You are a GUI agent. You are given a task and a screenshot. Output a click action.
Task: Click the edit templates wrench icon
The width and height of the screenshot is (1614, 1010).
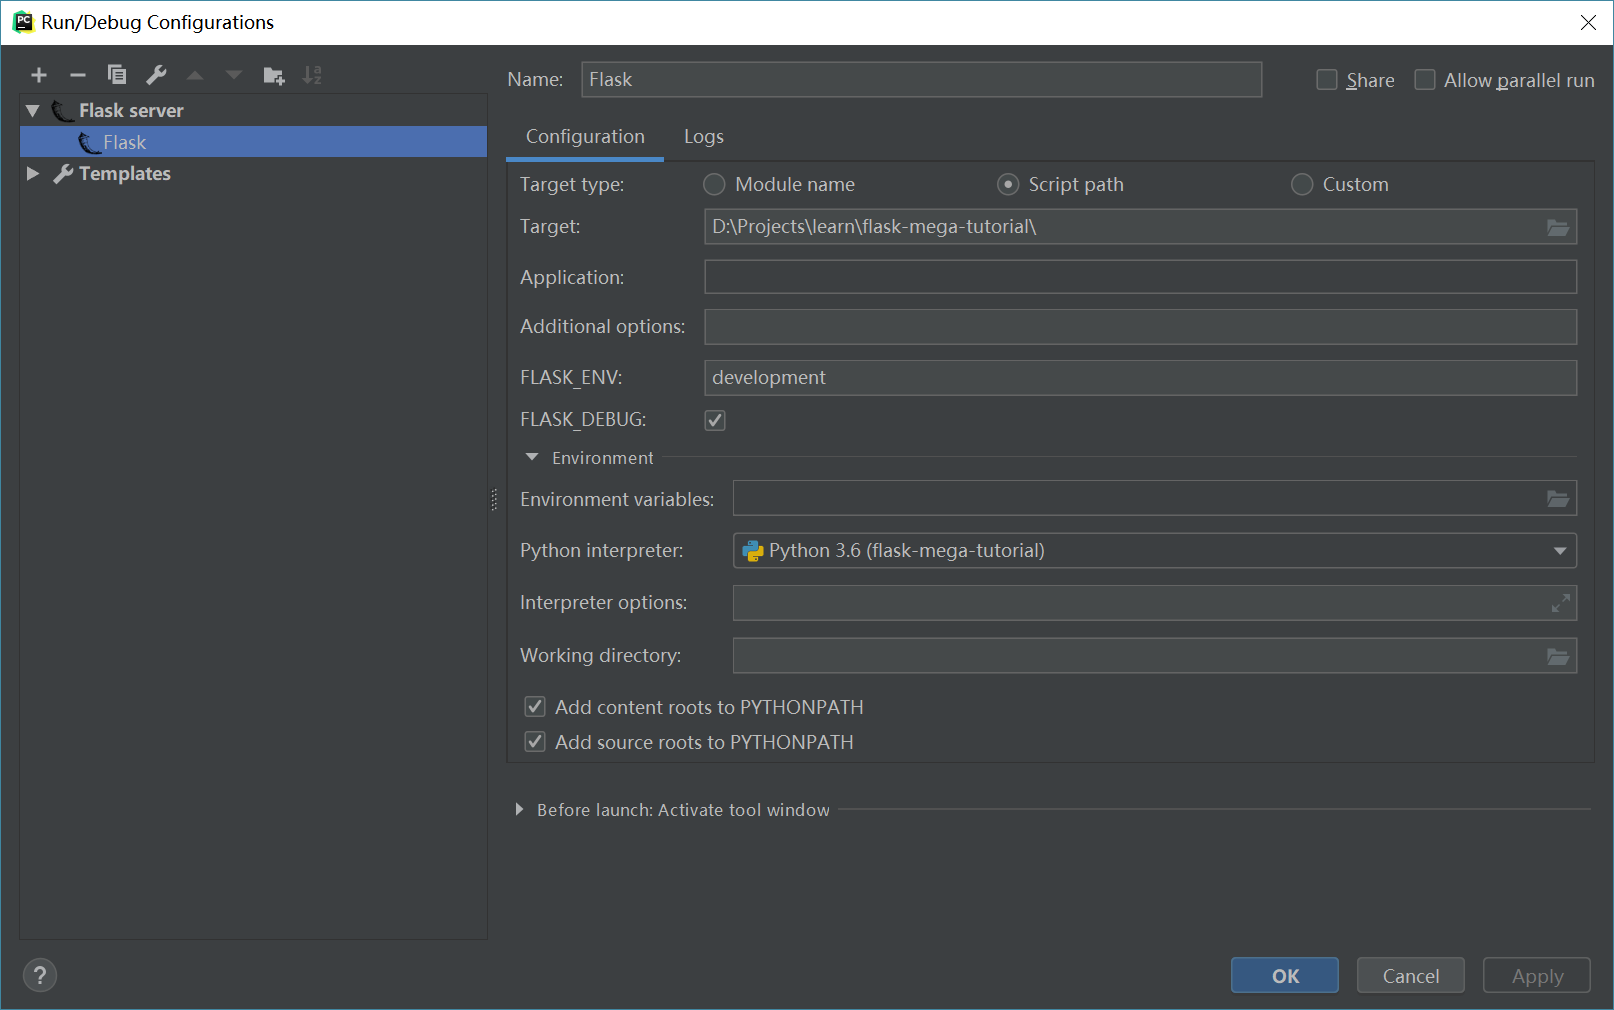[156, 74]
